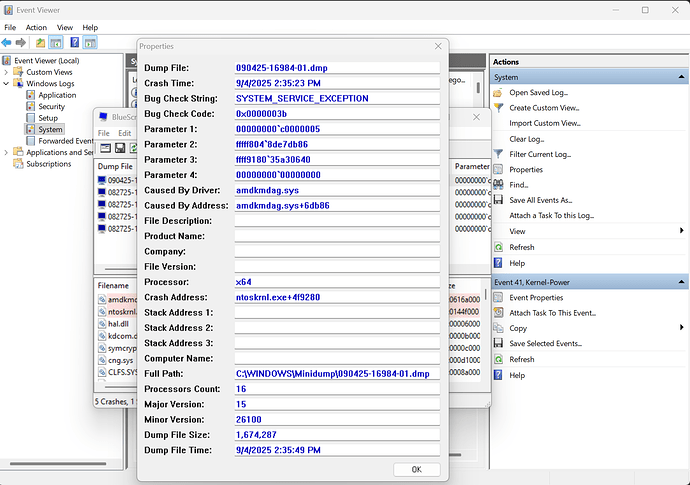
Task: Click the Save Selected Events floppy icon
Action: [x=498, y=343]
